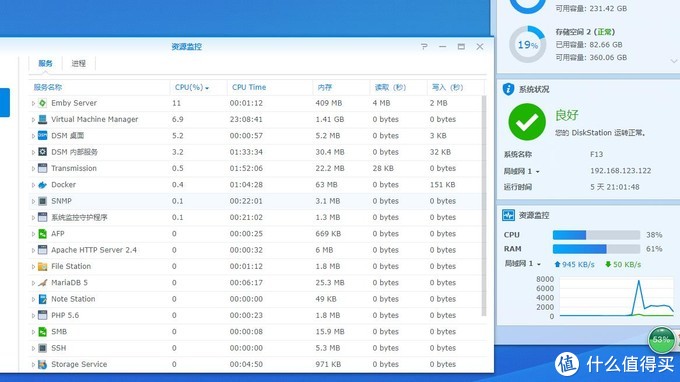
Task: Click CPU Time 23:08:41 cell
Action: [x=246, y=119]
